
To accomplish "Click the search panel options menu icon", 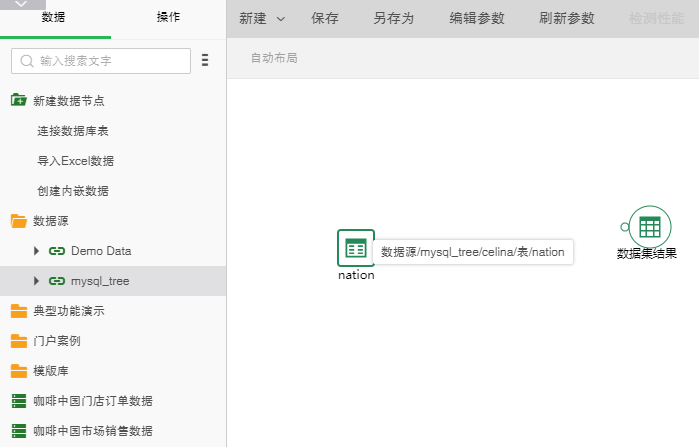I will [205, 61].
